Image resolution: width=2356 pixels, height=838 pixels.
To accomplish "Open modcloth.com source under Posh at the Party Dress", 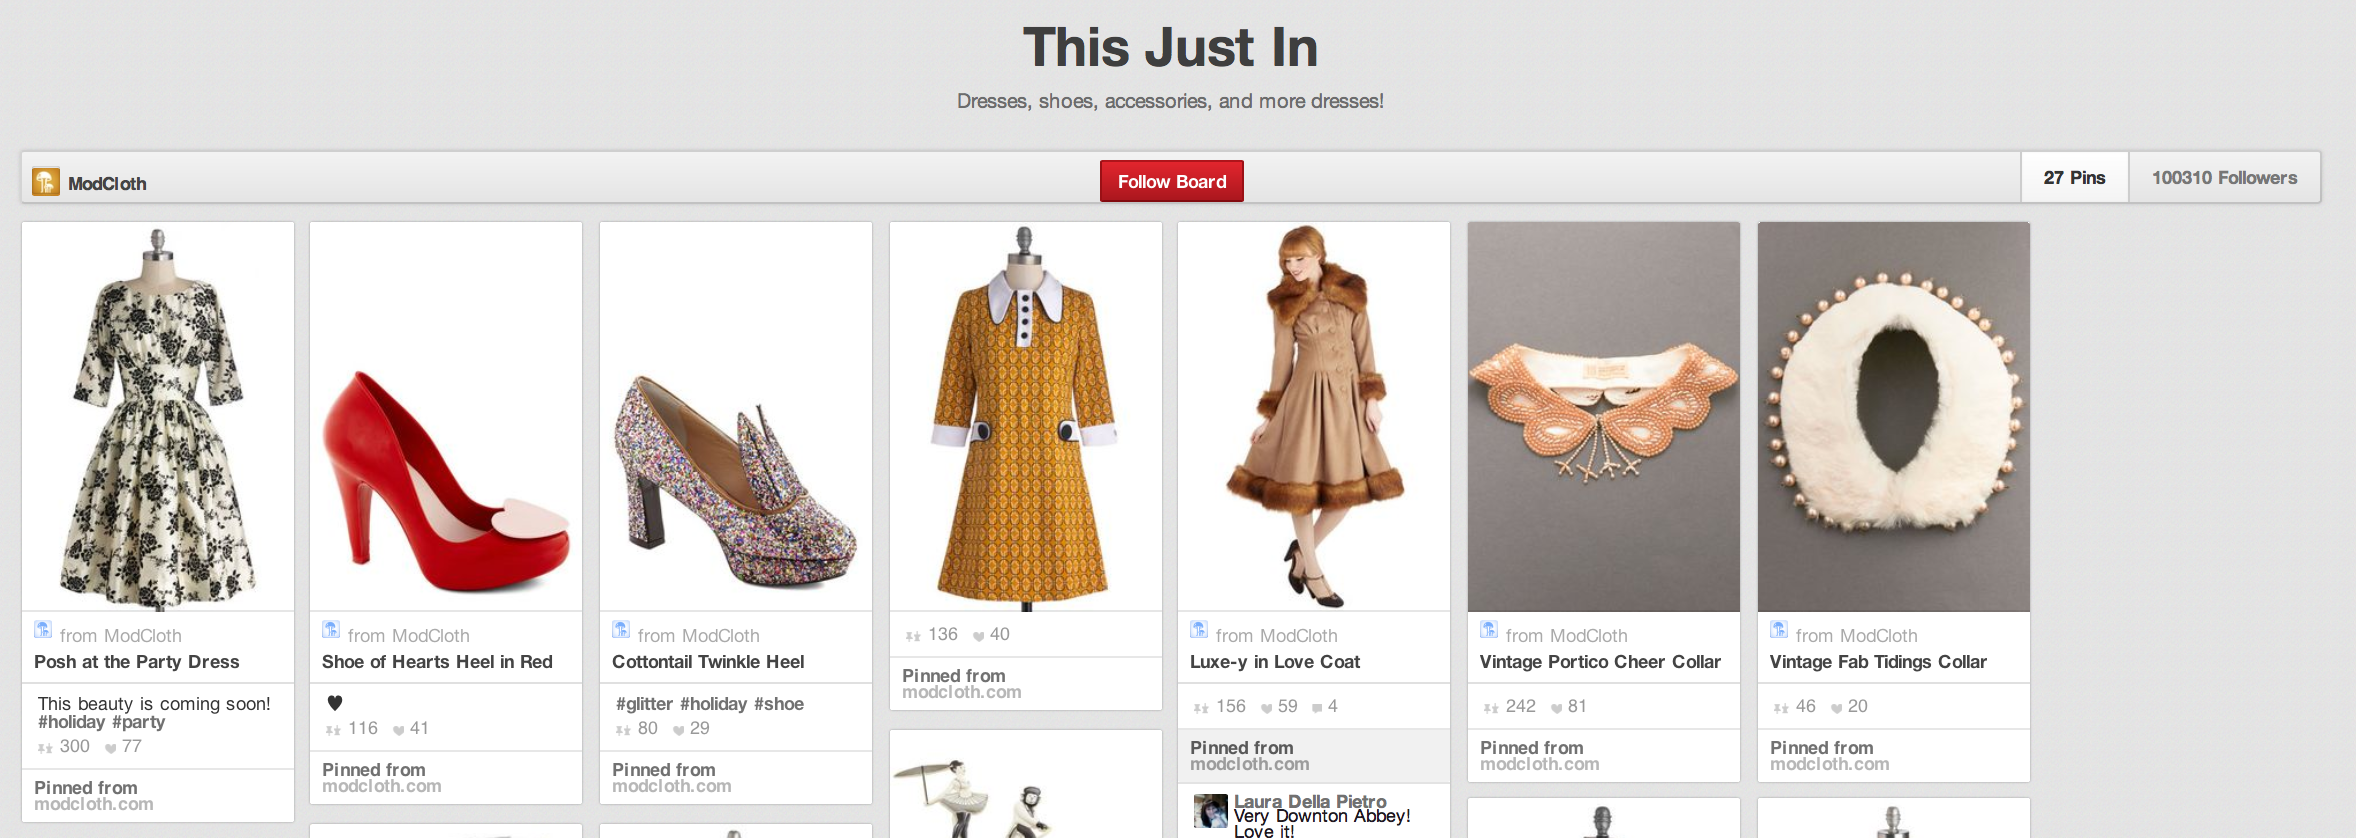I will 94,804.
